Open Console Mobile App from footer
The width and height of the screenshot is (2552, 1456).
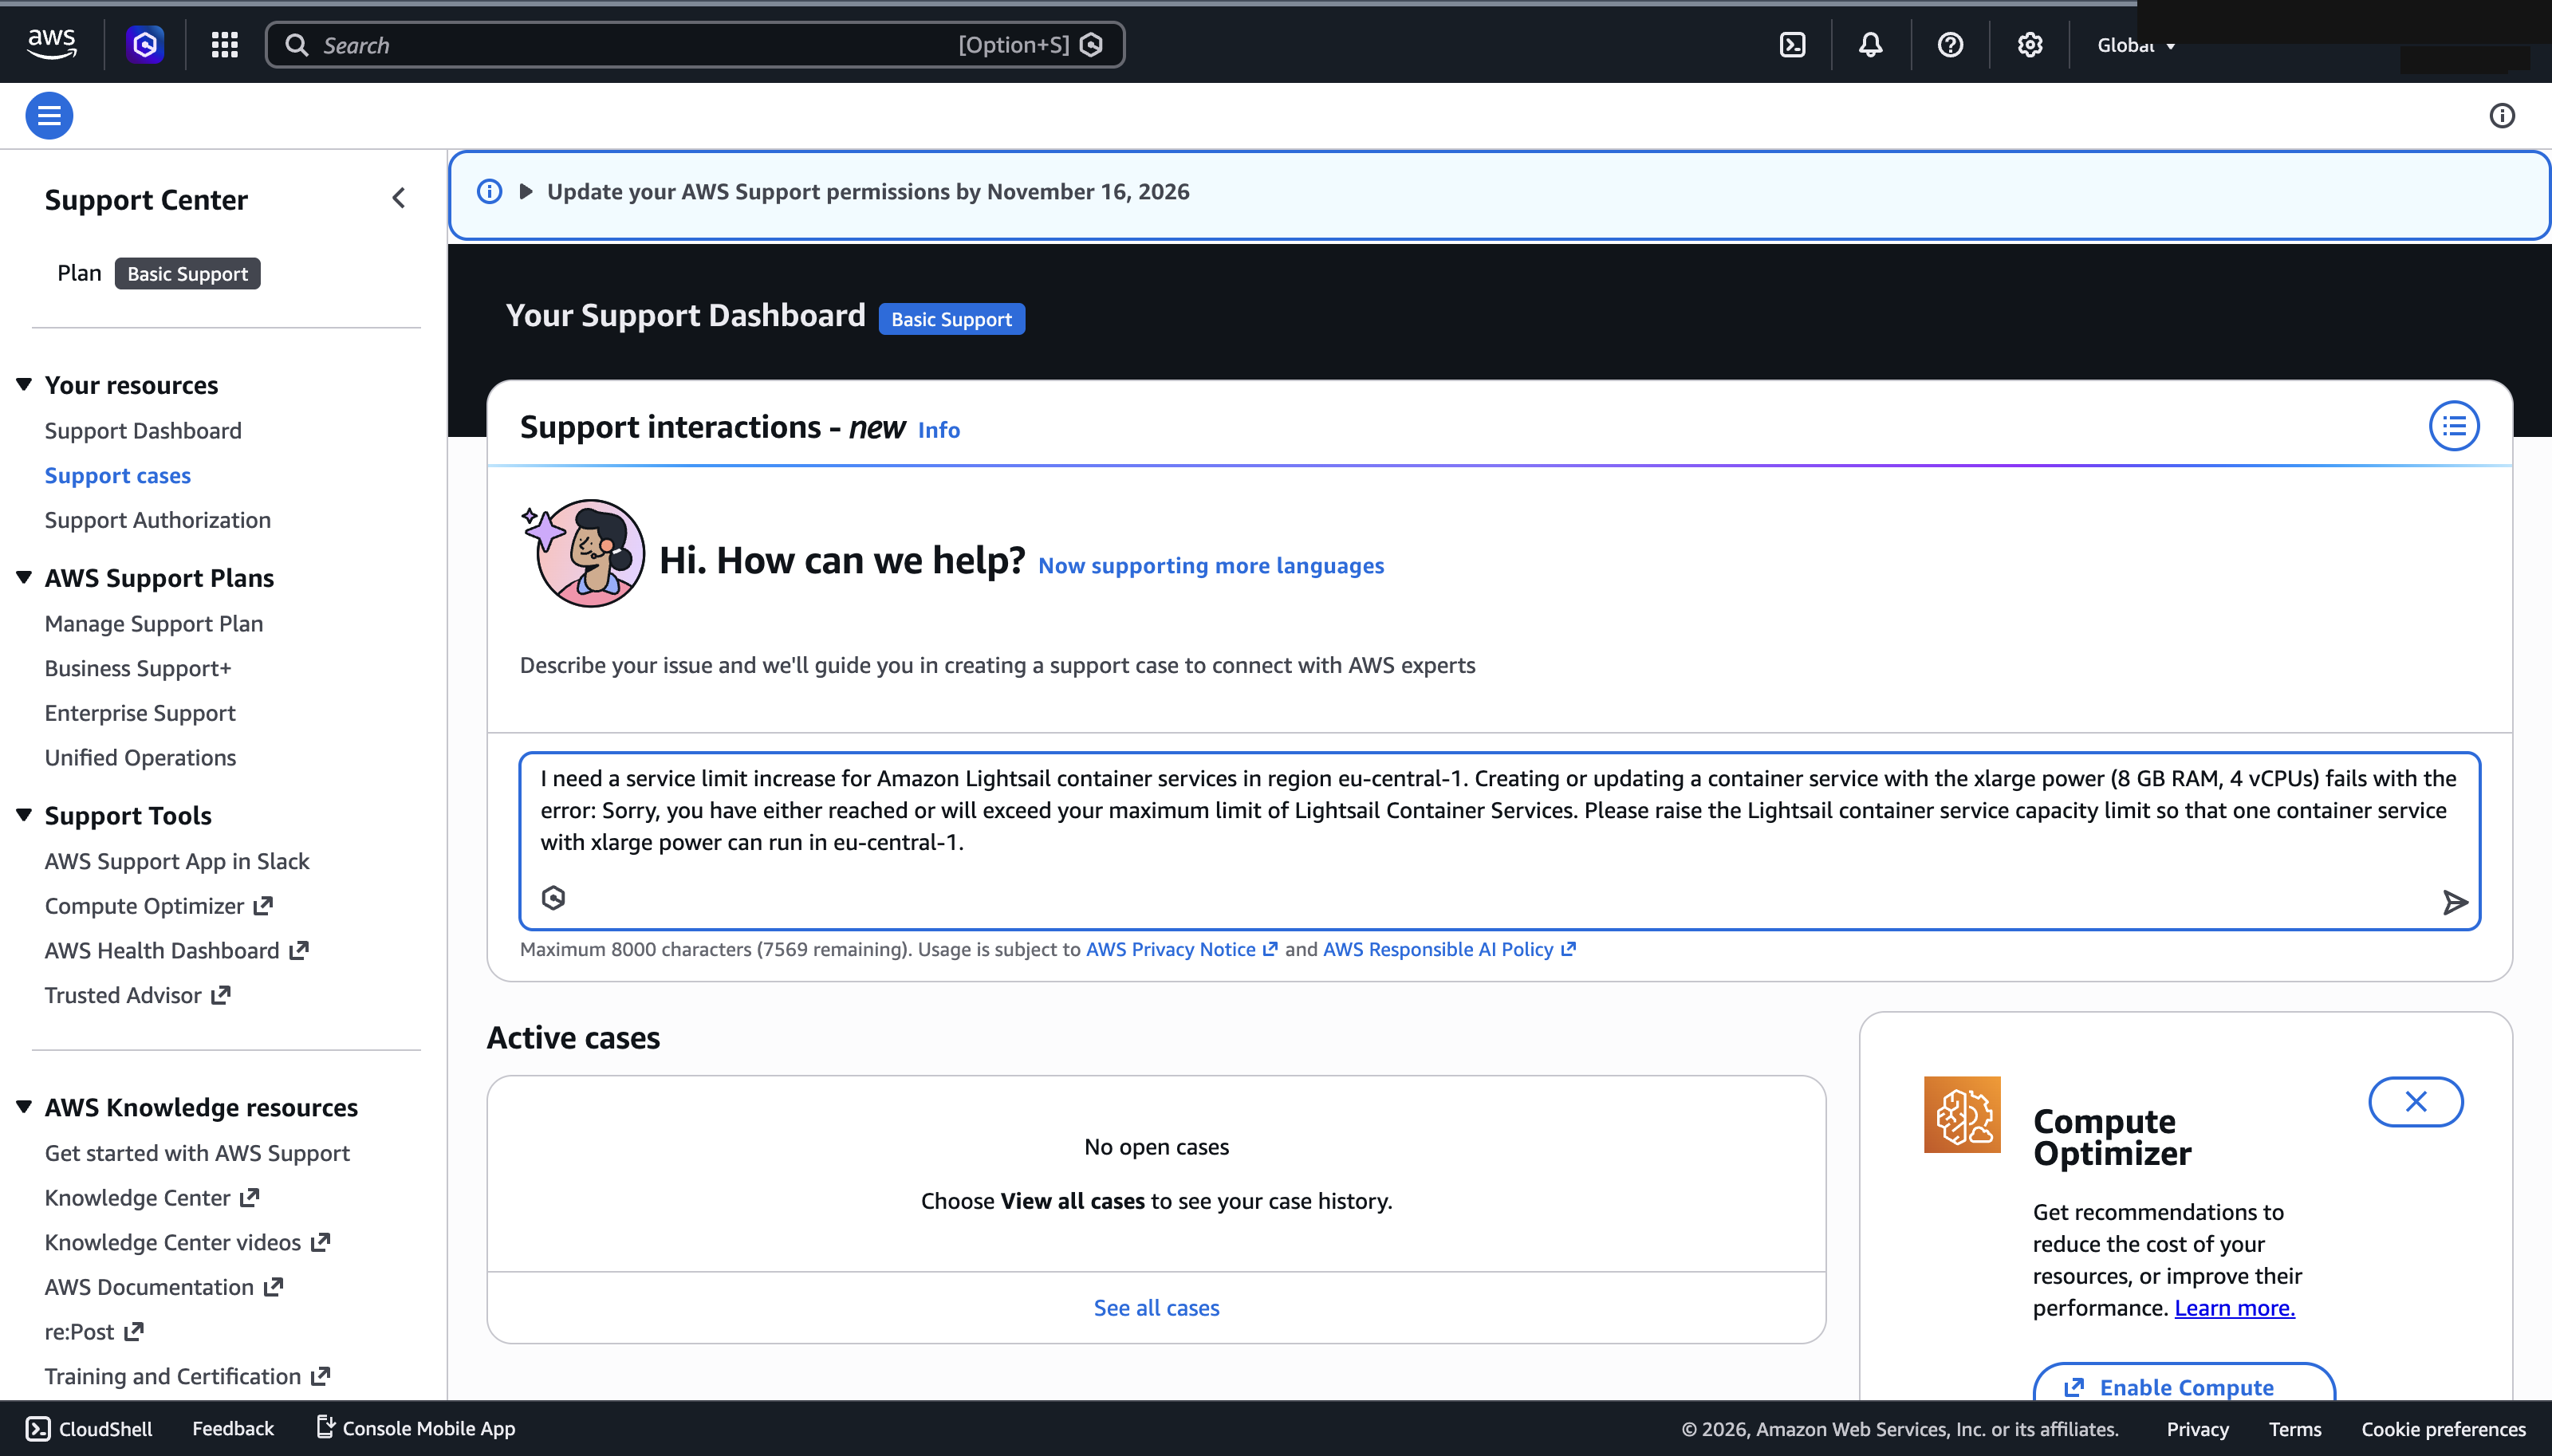point(415,1428)
